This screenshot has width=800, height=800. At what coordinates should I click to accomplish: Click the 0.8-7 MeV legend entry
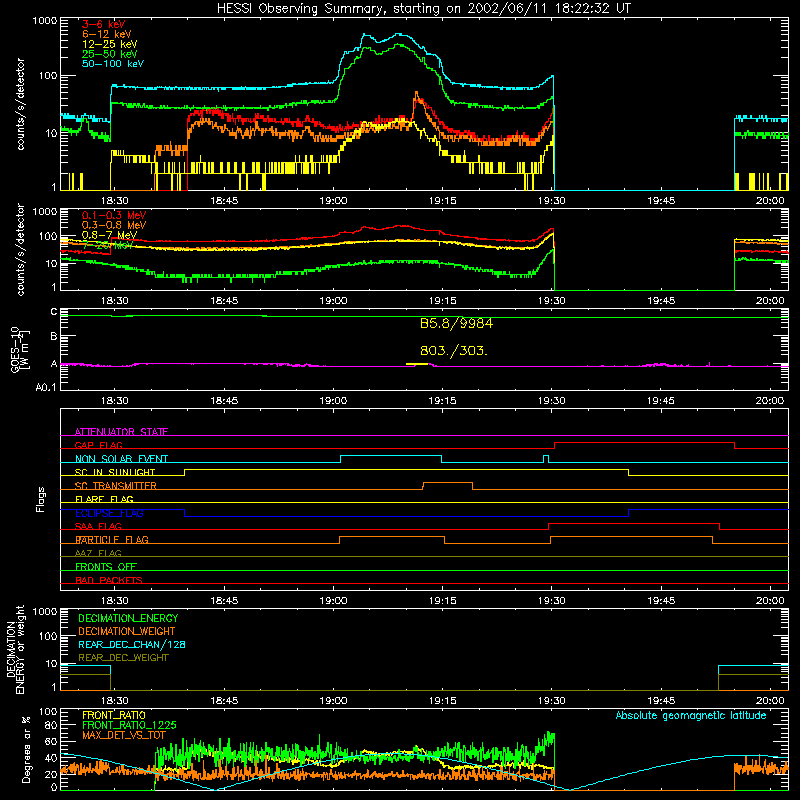tap(109, 235)
